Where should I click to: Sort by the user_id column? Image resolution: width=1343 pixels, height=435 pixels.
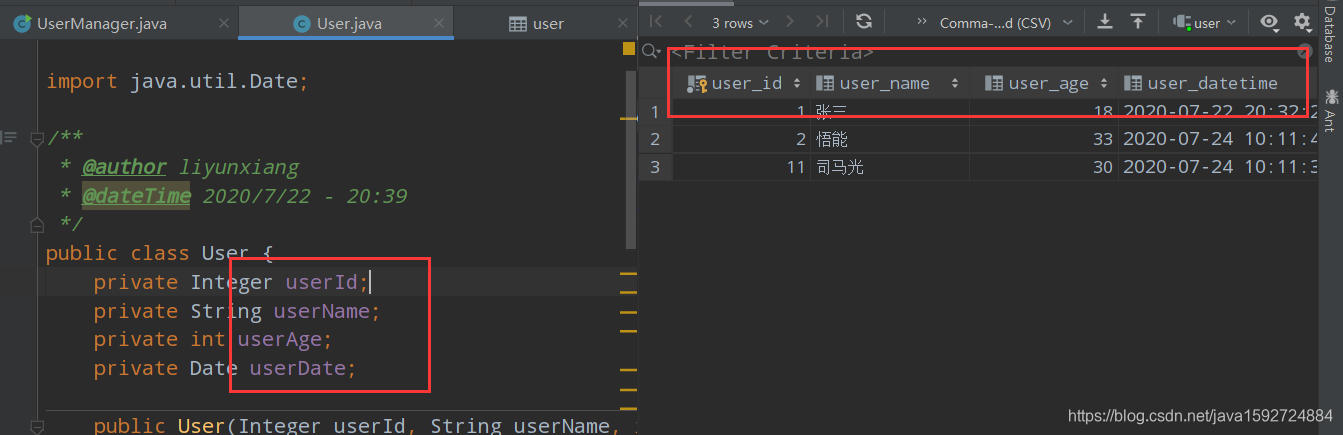745,83
